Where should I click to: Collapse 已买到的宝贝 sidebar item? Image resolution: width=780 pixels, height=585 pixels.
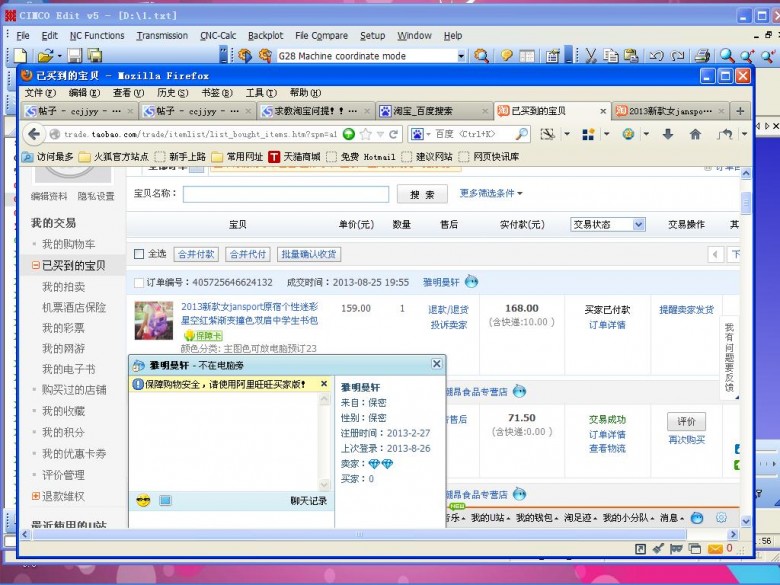pos(36,266)
